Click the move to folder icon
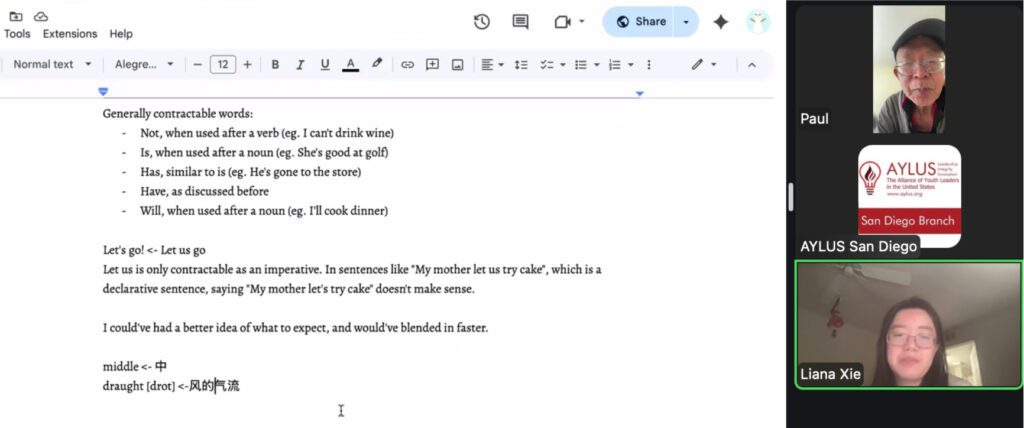Viewport: 1024px width, 428px height. [x=15, y=16]
